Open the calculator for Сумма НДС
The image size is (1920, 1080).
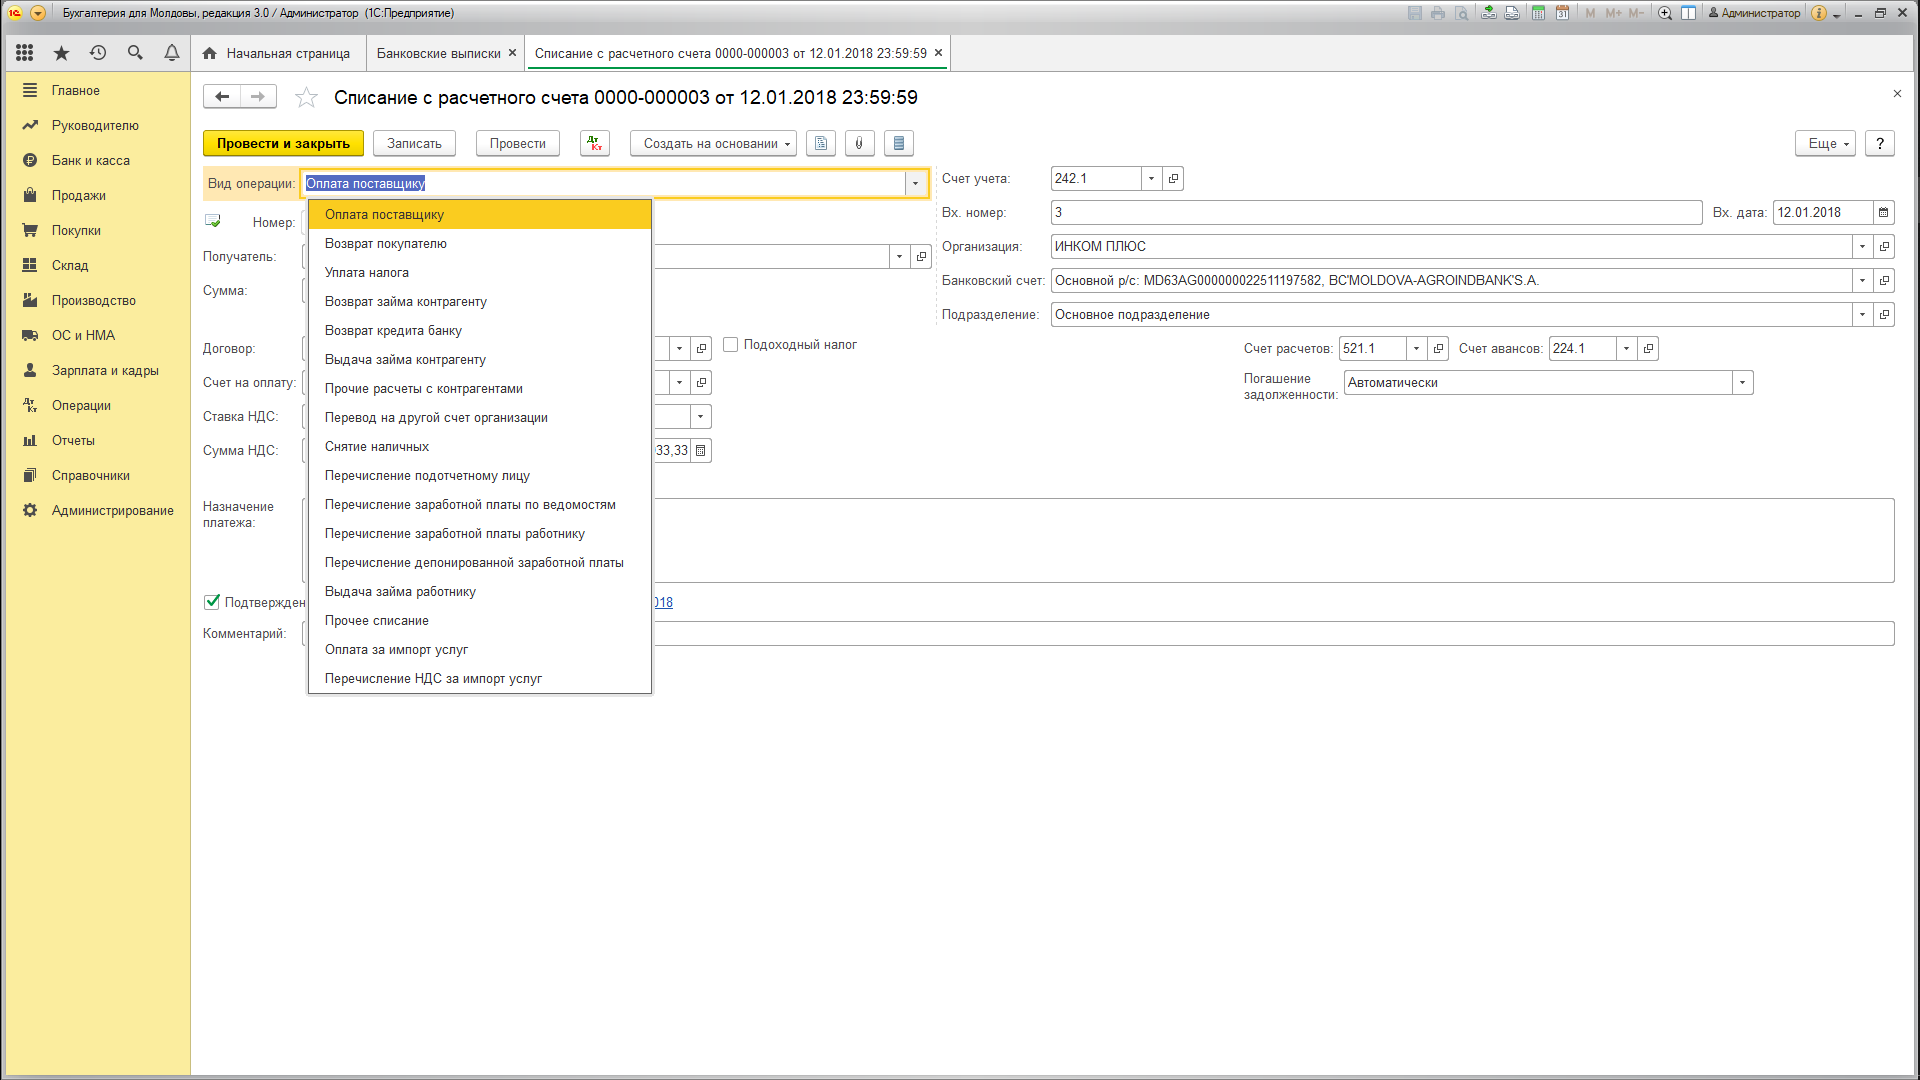click(701, 450)
